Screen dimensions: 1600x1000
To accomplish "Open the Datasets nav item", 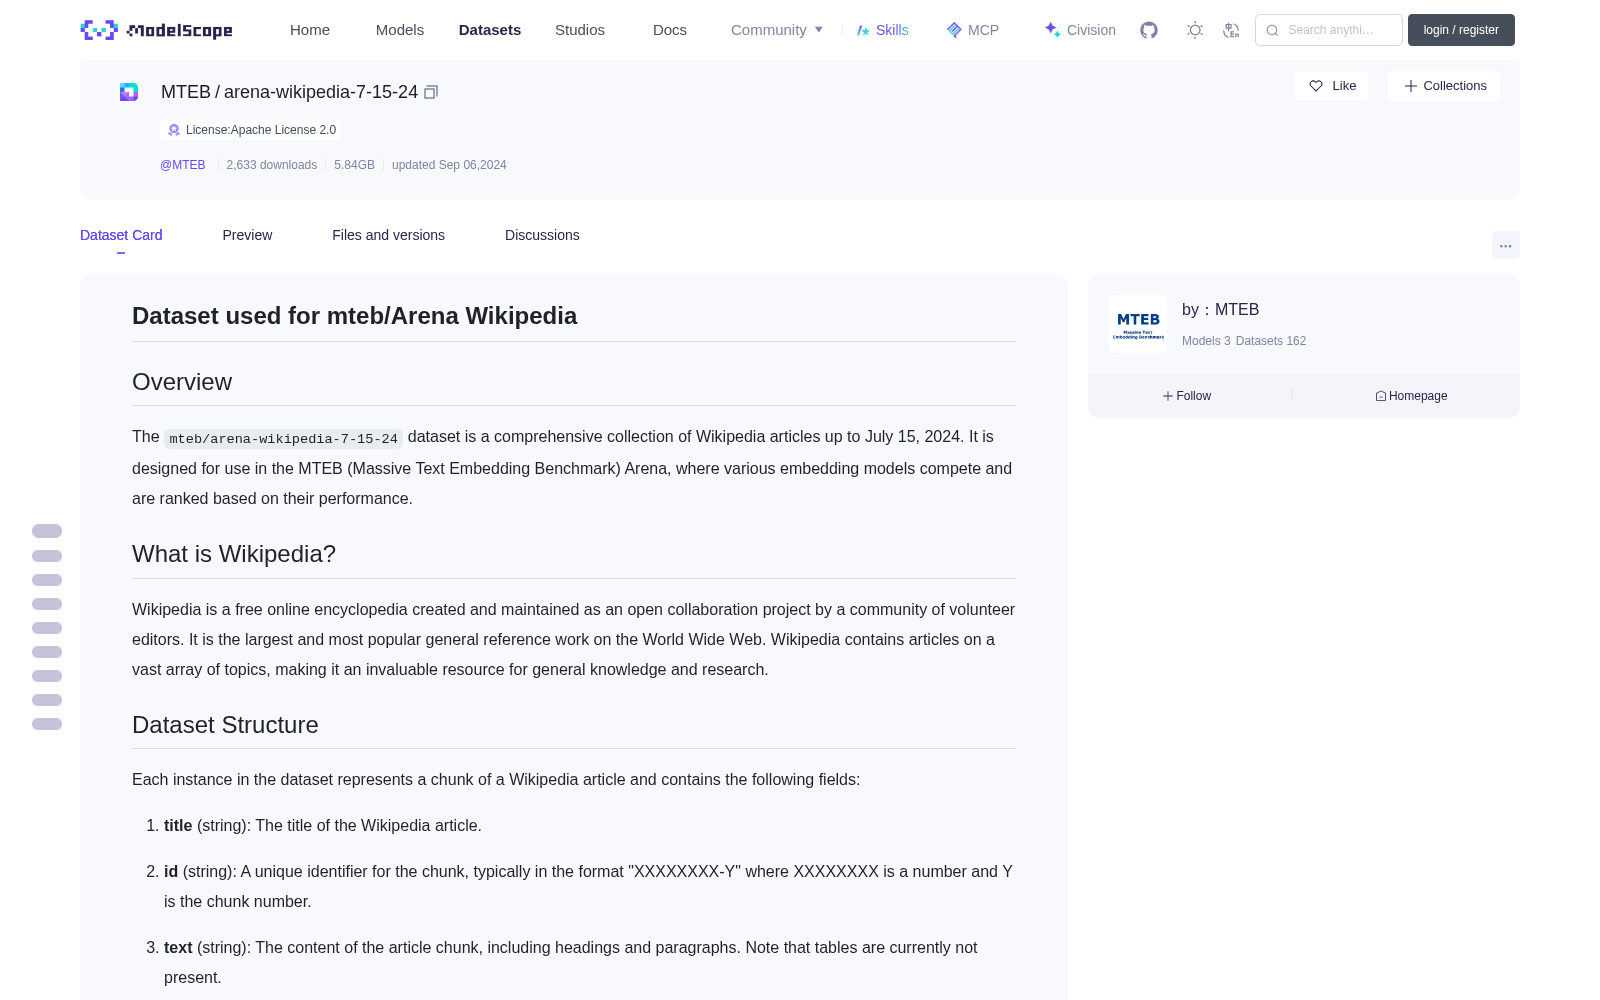I will pos(490,30).
